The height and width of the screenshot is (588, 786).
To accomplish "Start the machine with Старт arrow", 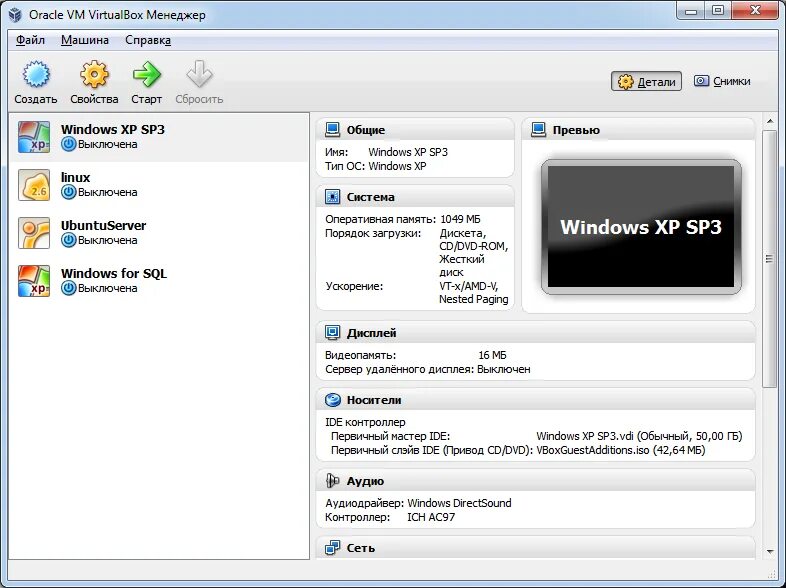I will coord(146,74).
